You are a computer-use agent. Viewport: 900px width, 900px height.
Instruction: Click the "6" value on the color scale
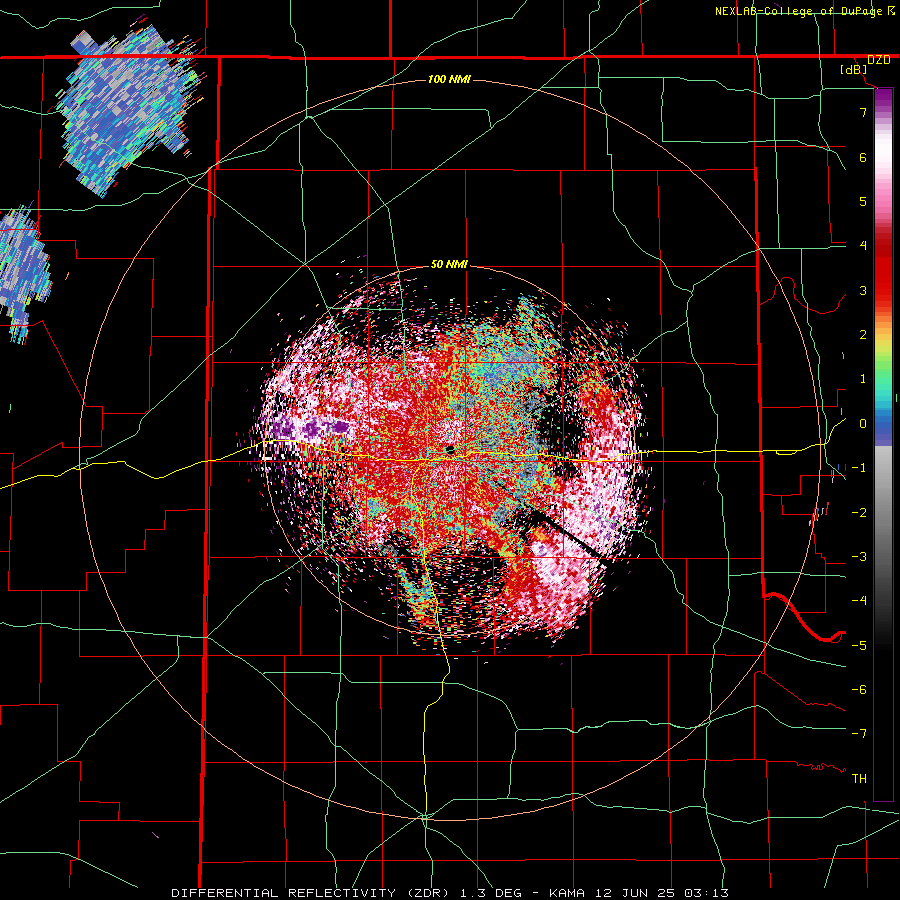(863, 157)
